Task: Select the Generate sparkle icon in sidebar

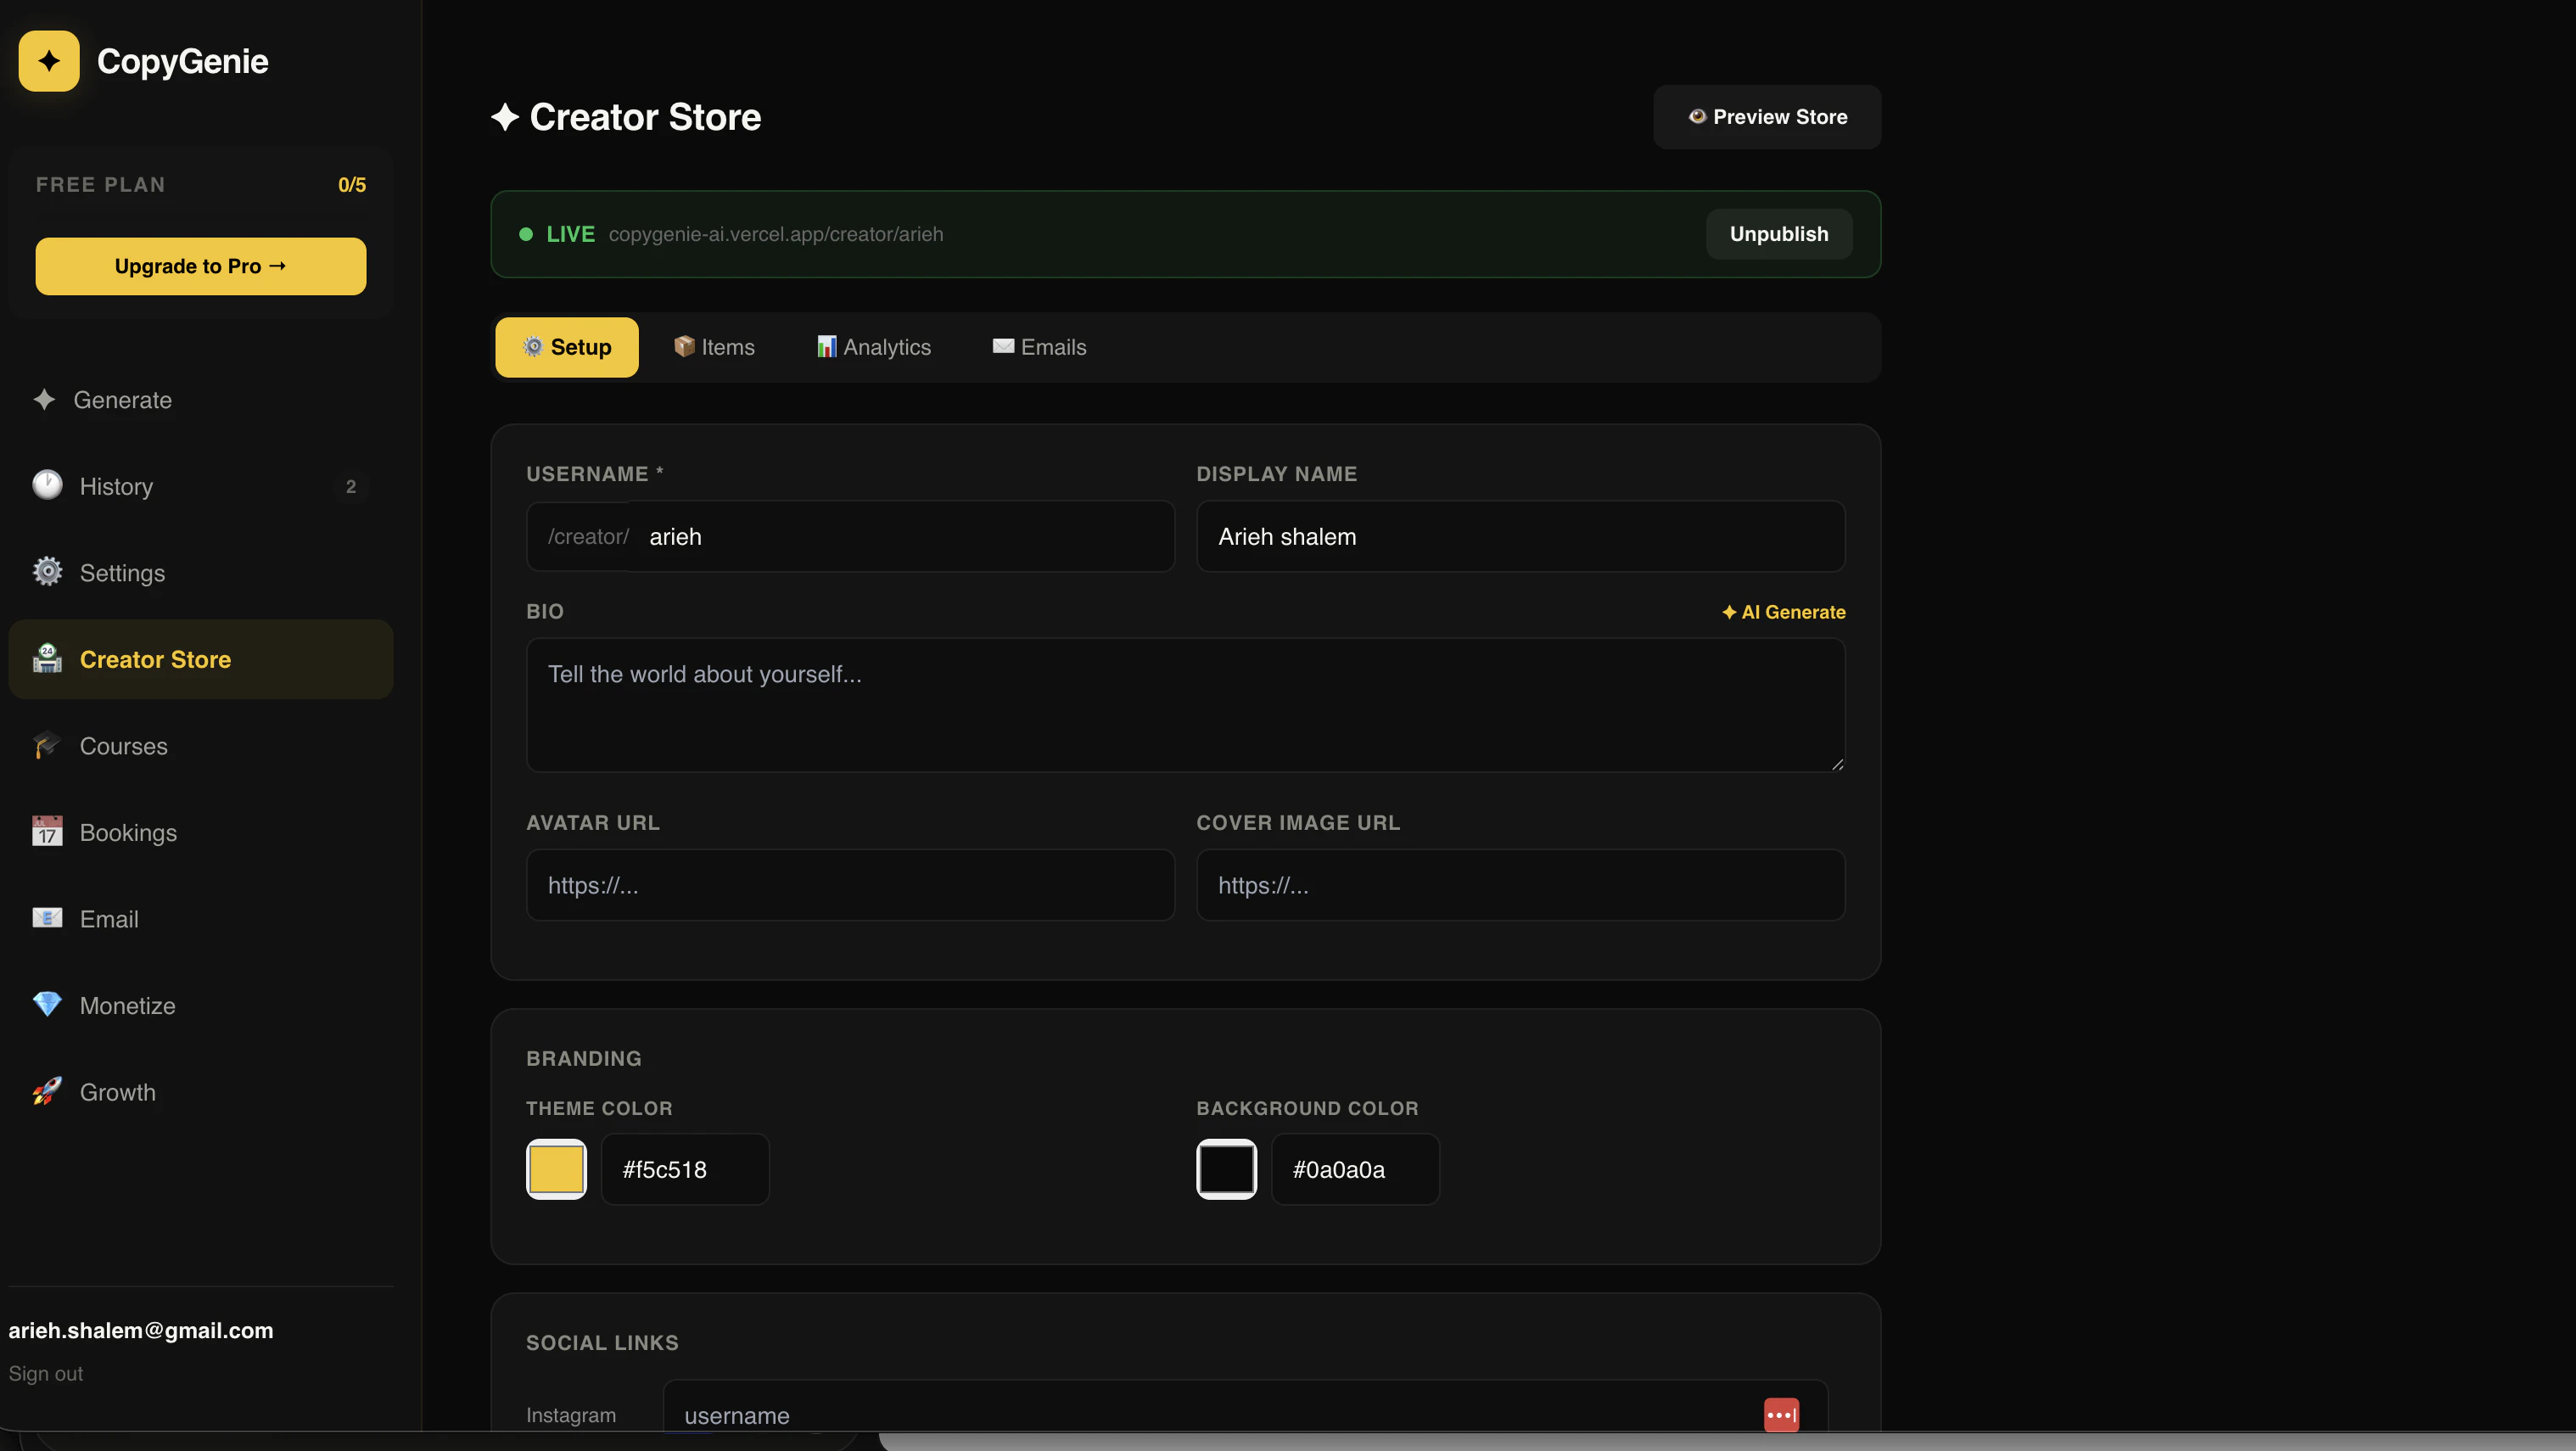Action: [45, 399]
